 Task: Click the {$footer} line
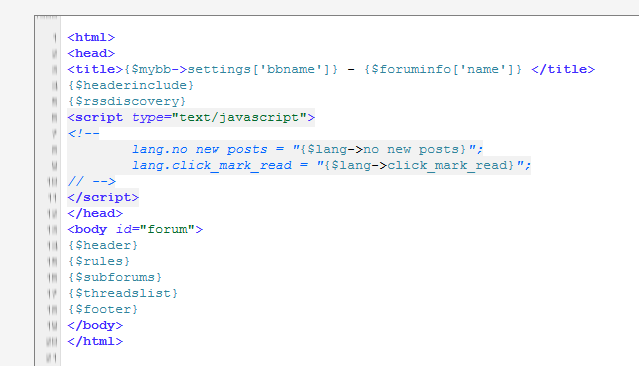(x=103, y=309)
